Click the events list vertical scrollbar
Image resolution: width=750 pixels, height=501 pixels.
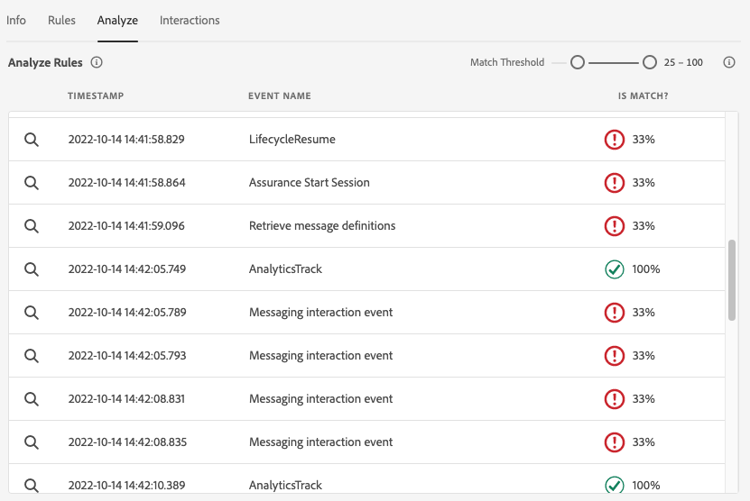coord(732,280)
